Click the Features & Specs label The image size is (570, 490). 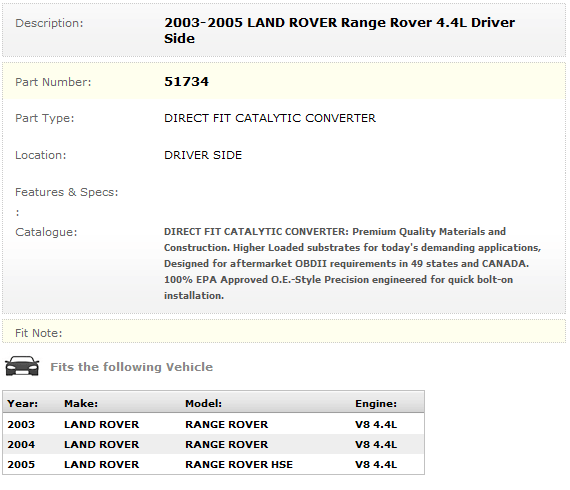(67, 192)
